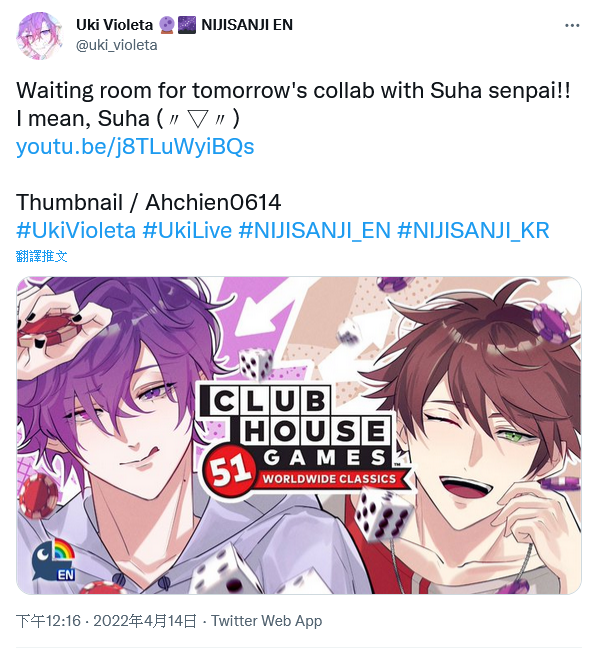This screenshot has height=648, width=598.
Task: Click the 翻譯推文 translate tweet link
Action: 41,256
